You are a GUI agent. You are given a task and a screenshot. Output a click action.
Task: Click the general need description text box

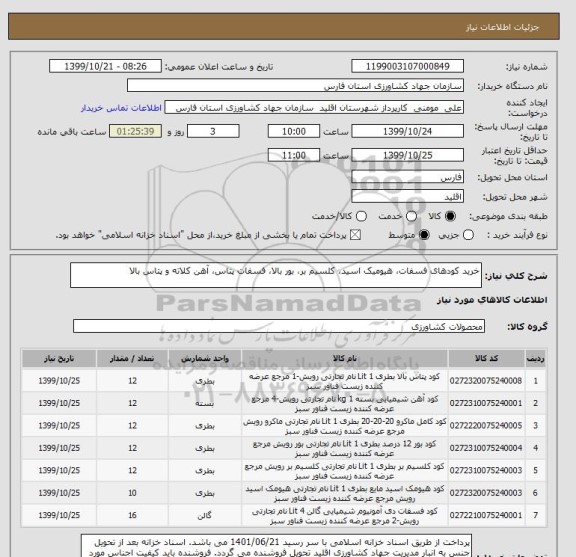click(x=276, y=275)
